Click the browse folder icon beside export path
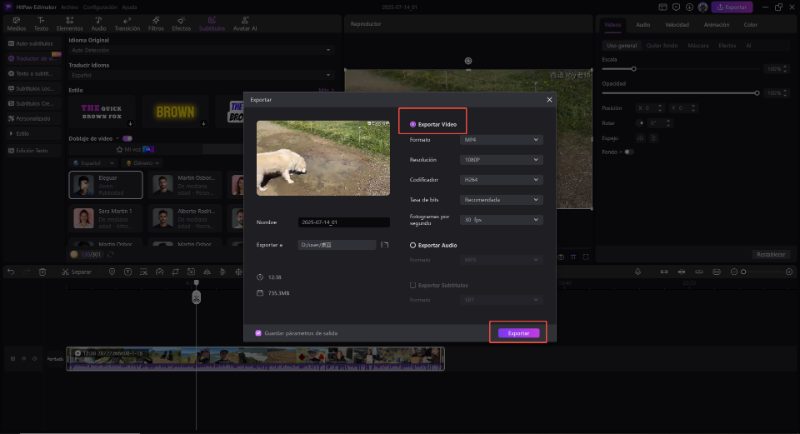This screenshot has width=800, height=434. click(384, 244)
